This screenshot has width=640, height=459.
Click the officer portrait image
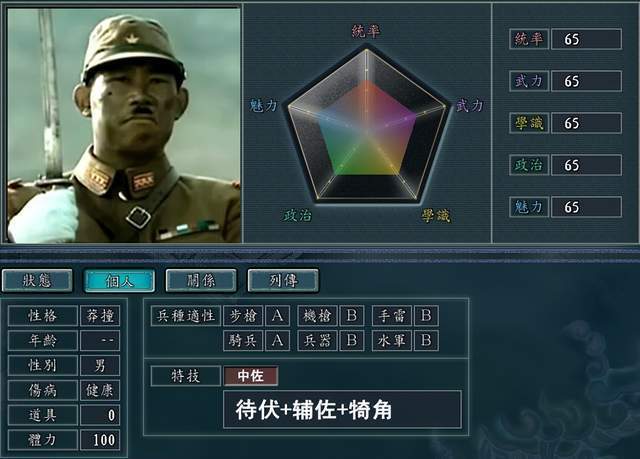124,125
